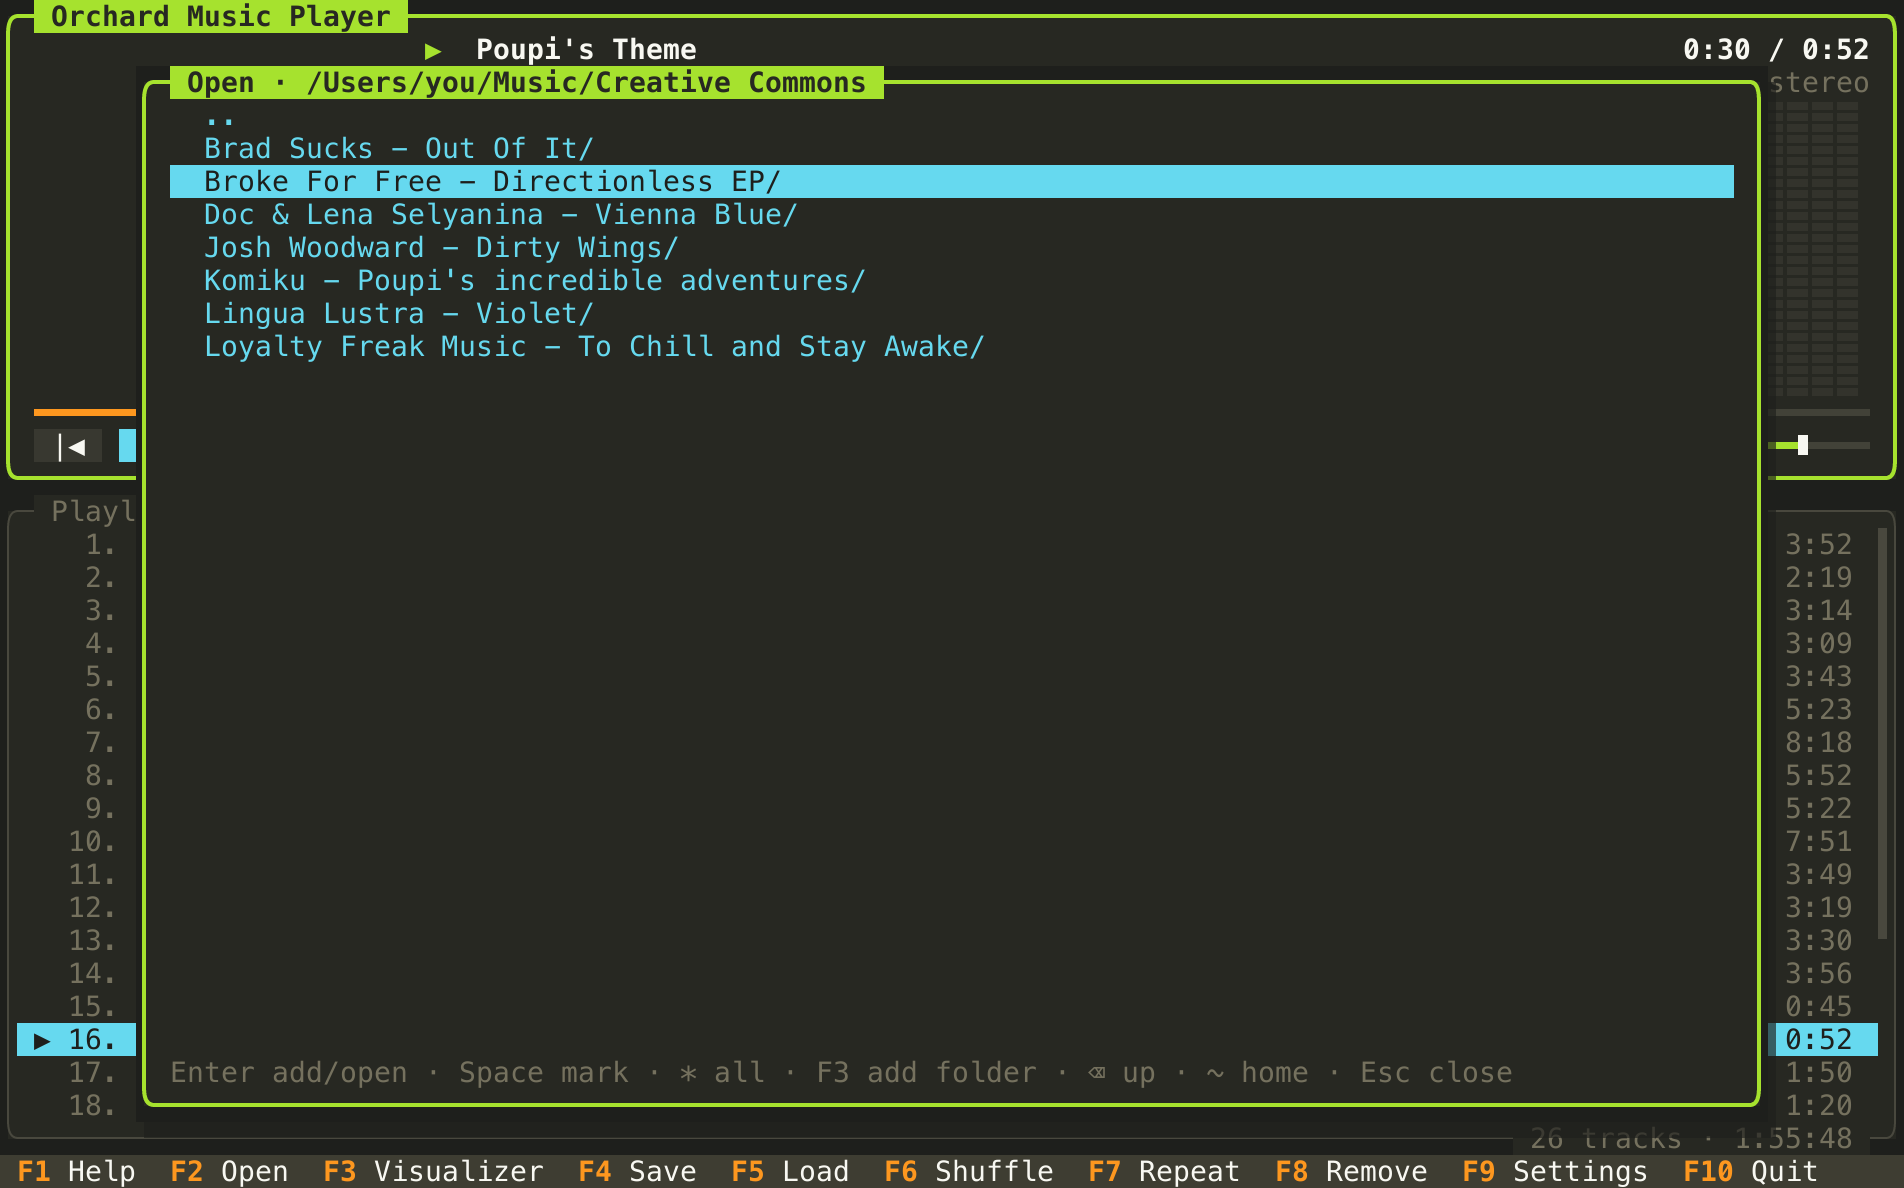Screen dimensions: 1904x1188
Task: Toggle F6 Shuffle mode
Action: 969,1171
